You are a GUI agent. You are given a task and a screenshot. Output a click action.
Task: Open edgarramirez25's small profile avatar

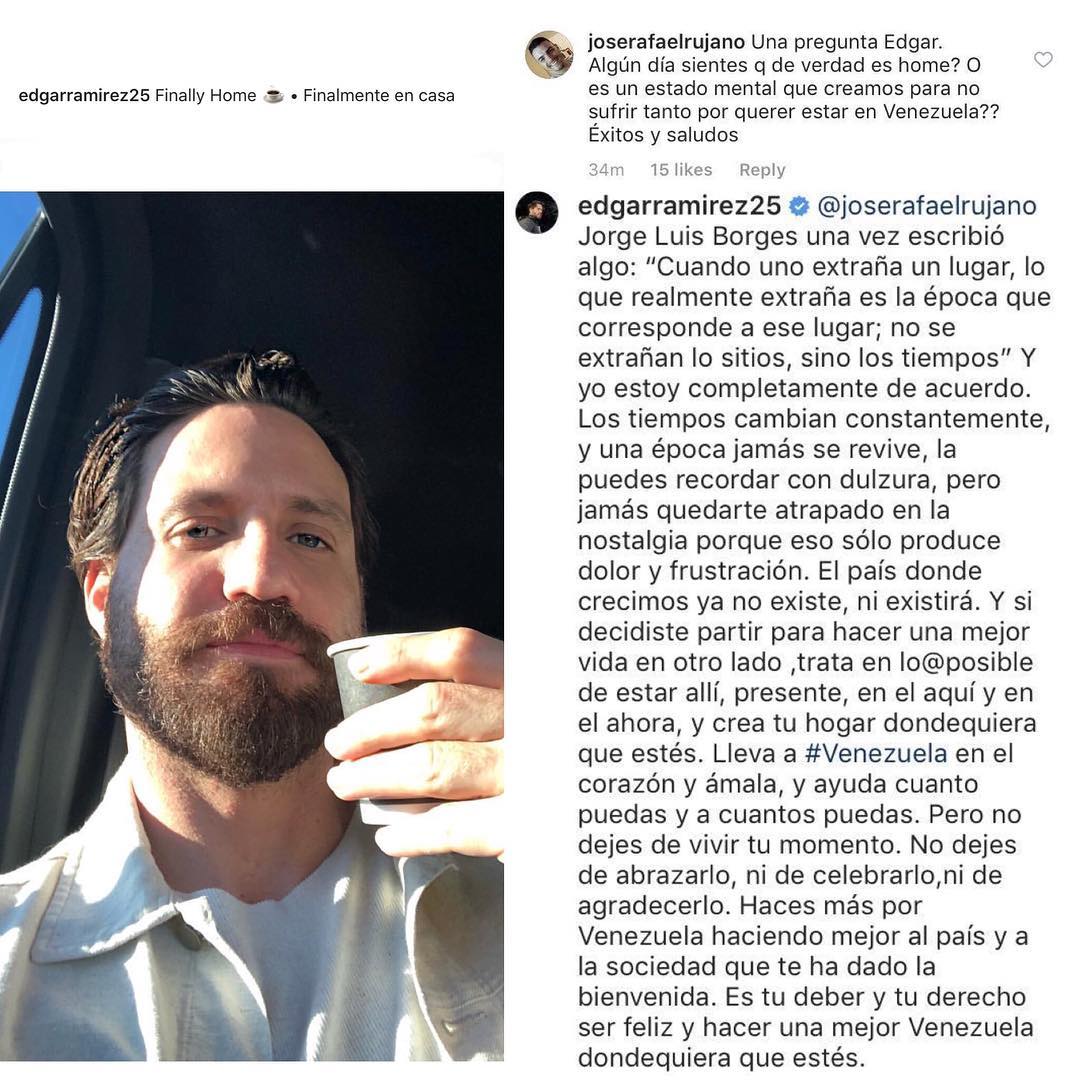(x=537, y=212)
